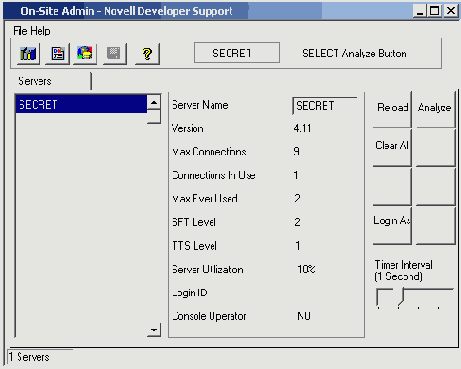461x369 pixels.
Task: Click the Analyze button
Action: tap(435, 109)
